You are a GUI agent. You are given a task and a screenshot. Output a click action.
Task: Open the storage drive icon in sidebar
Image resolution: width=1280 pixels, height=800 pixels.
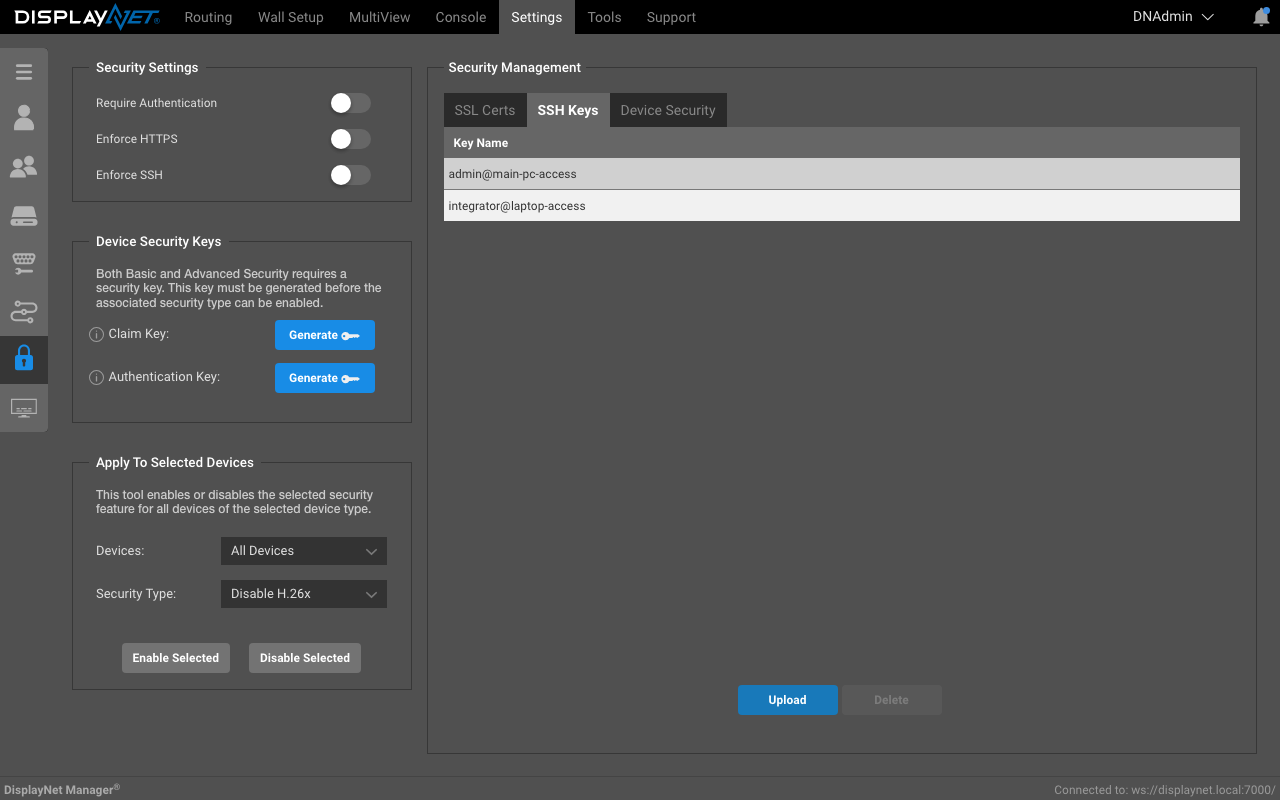point(24,216)
